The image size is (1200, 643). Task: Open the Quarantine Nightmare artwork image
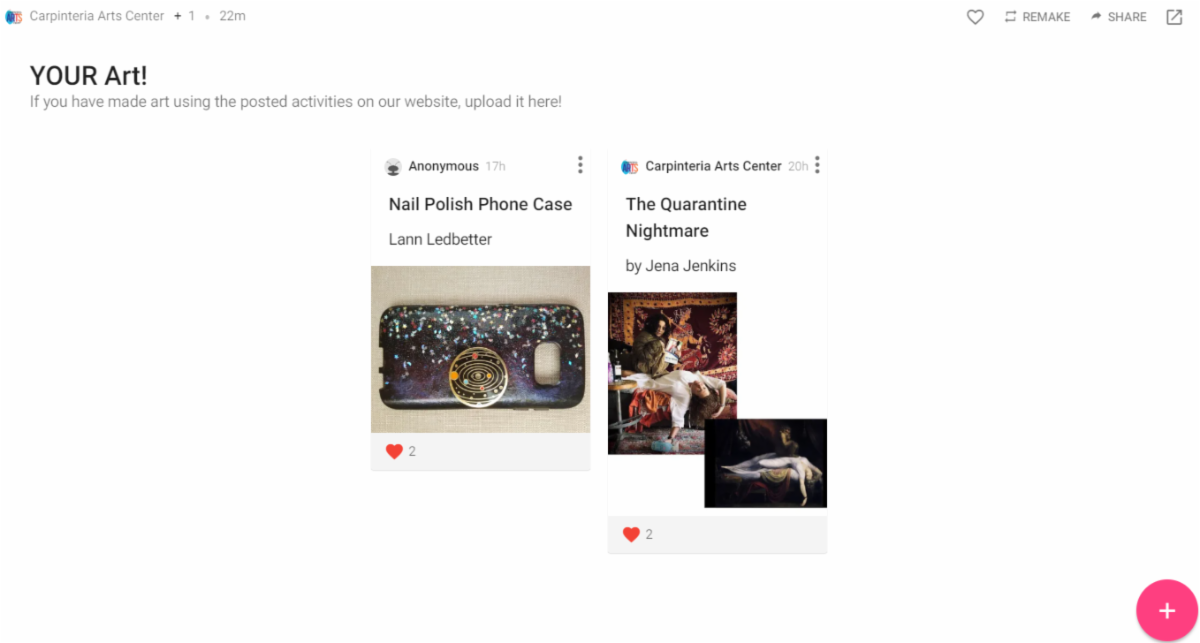click(717, 400)
